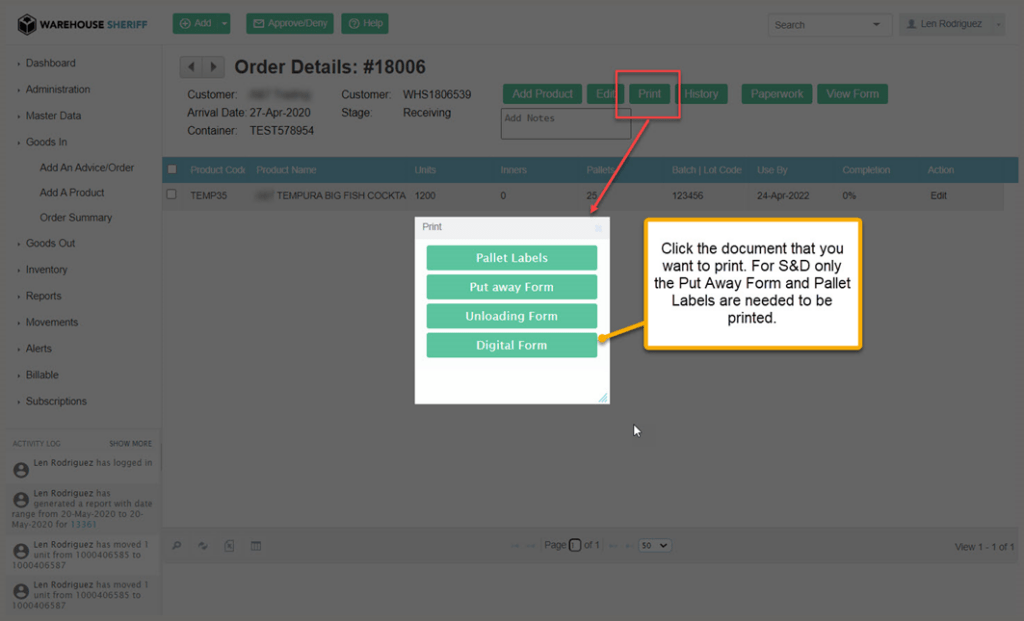The image size is (1024, 621).
Task: Open the Len Rodriguez user menu
Action: (x=952, y=24)
